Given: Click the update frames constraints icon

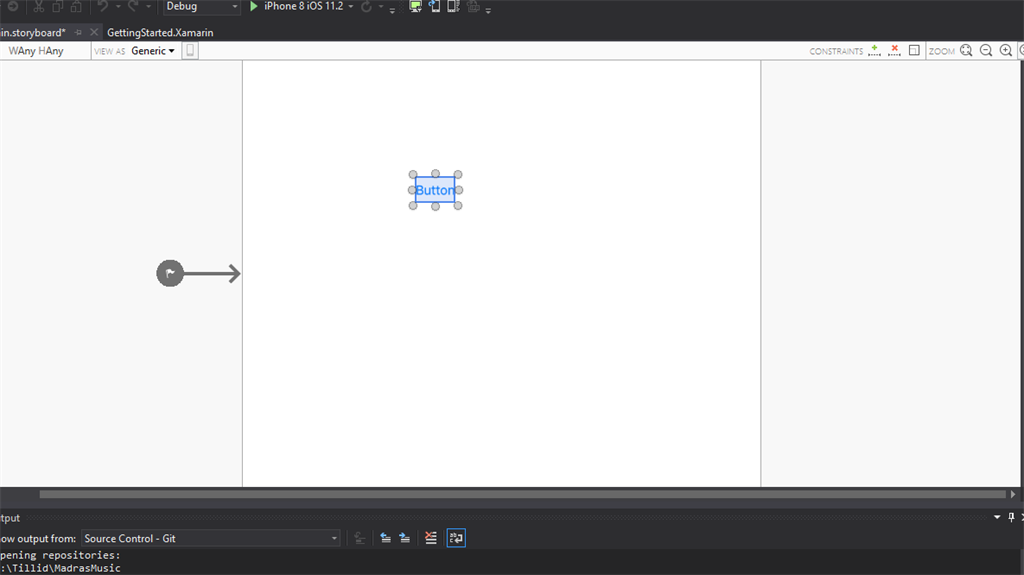Looking at the screenshot, I should tap(914, 51).
